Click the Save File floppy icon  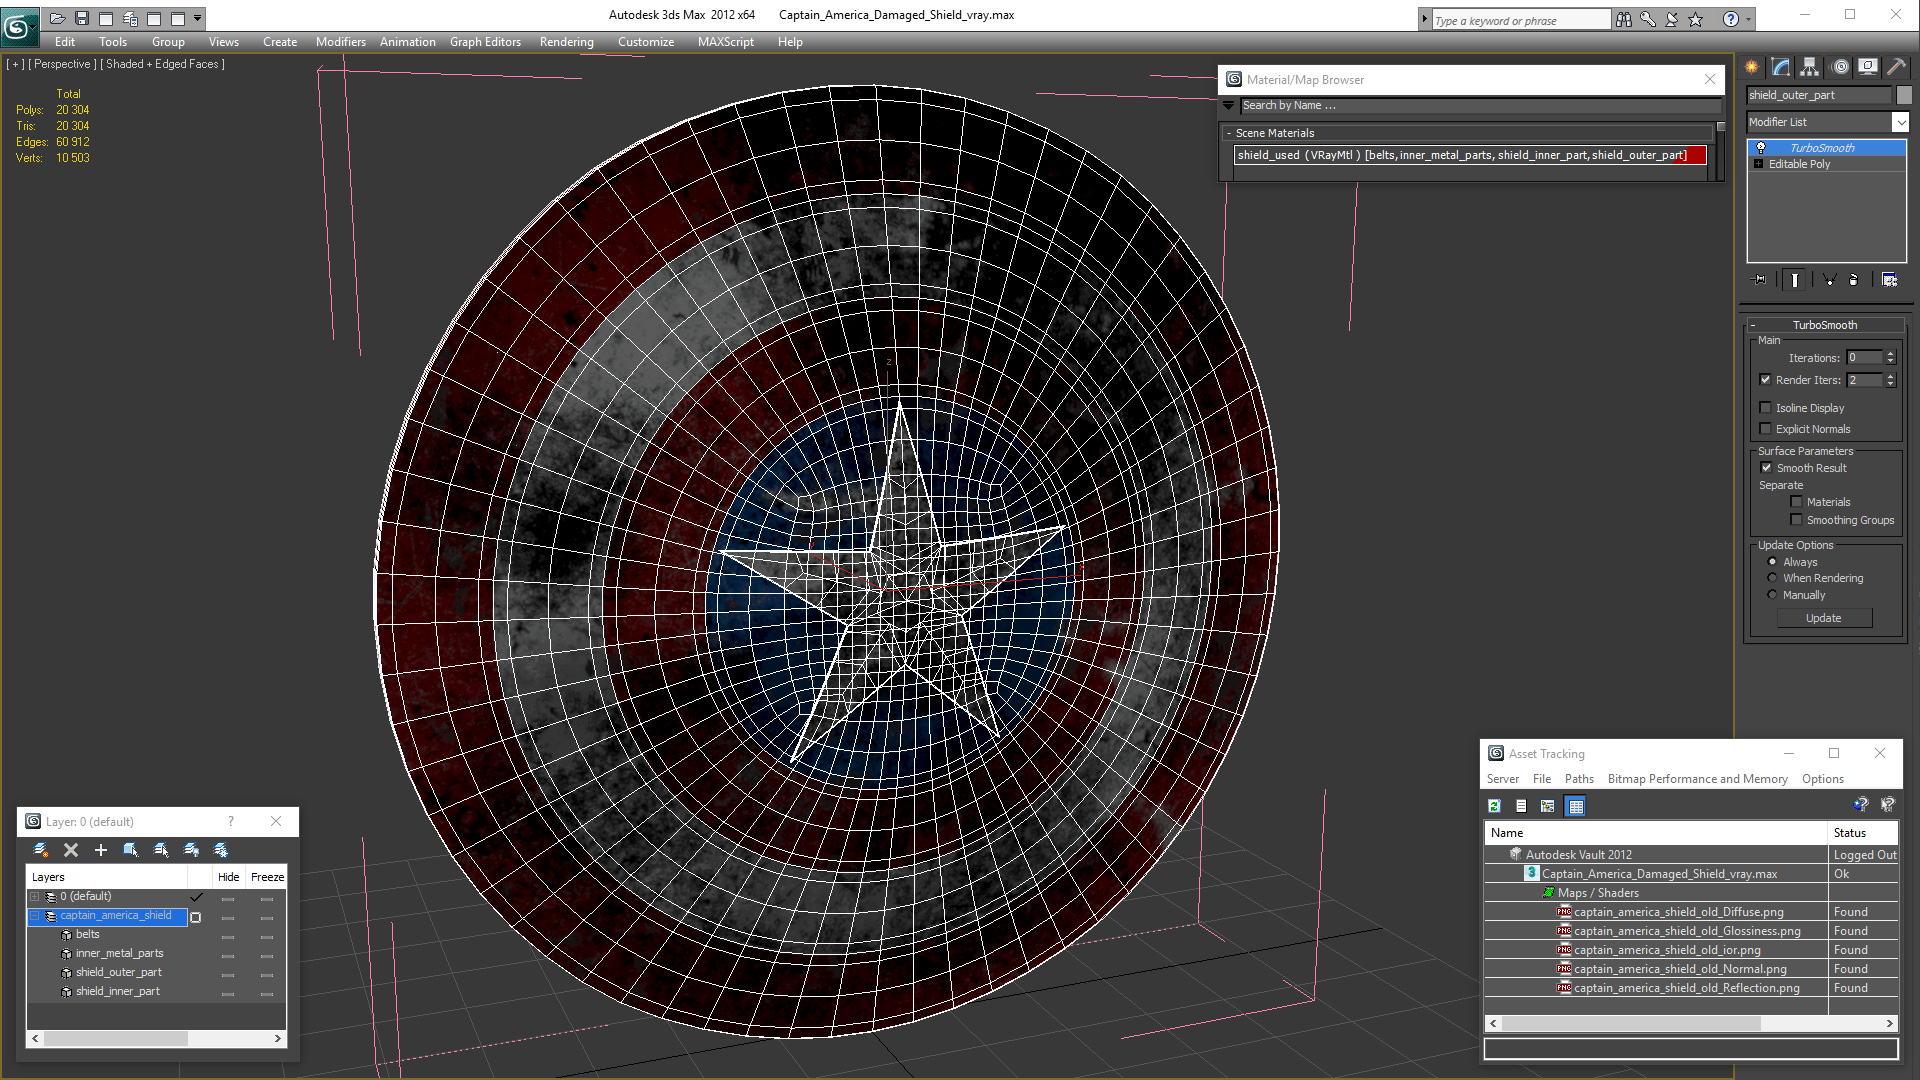click(x=82, y=18)
